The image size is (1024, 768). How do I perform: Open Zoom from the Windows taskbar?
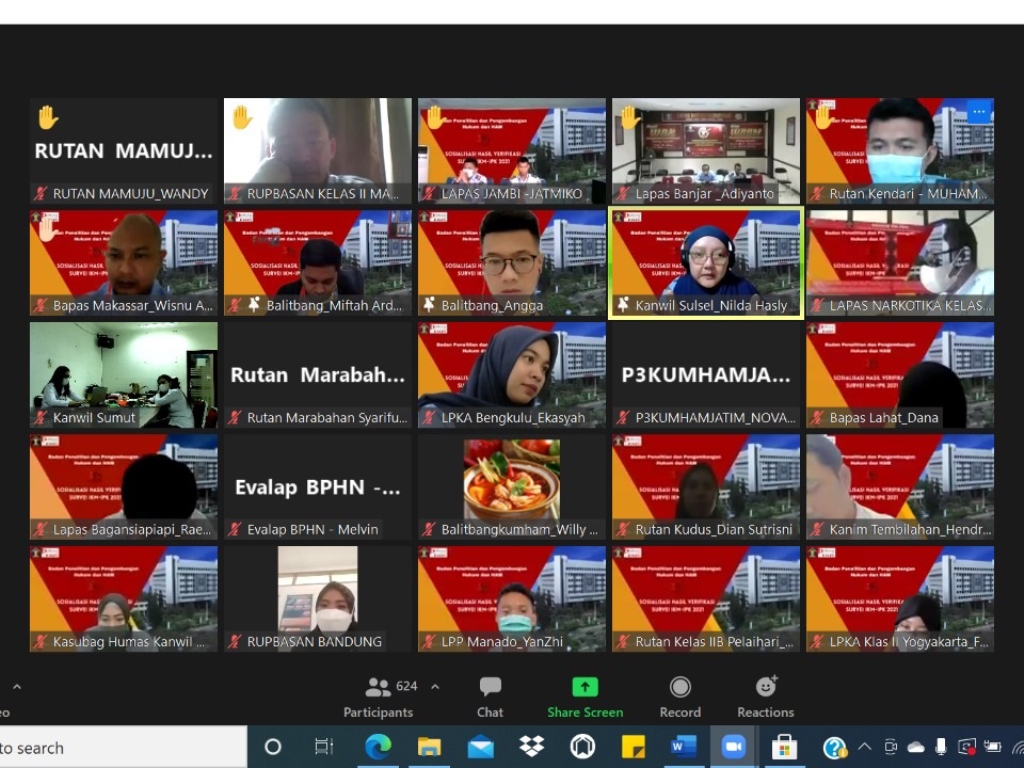(x=734, y=747)
